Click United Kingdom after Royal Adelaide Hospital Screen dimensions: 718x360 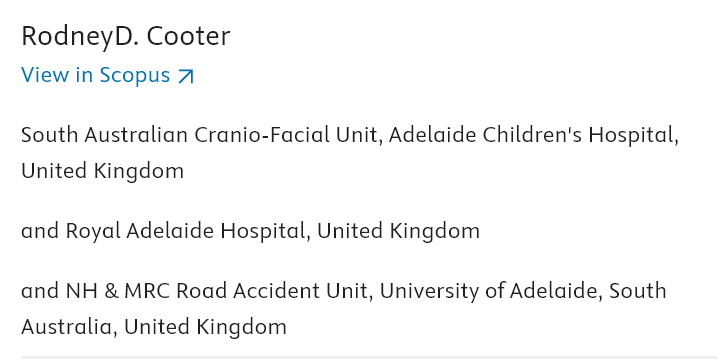click(398, 231)
